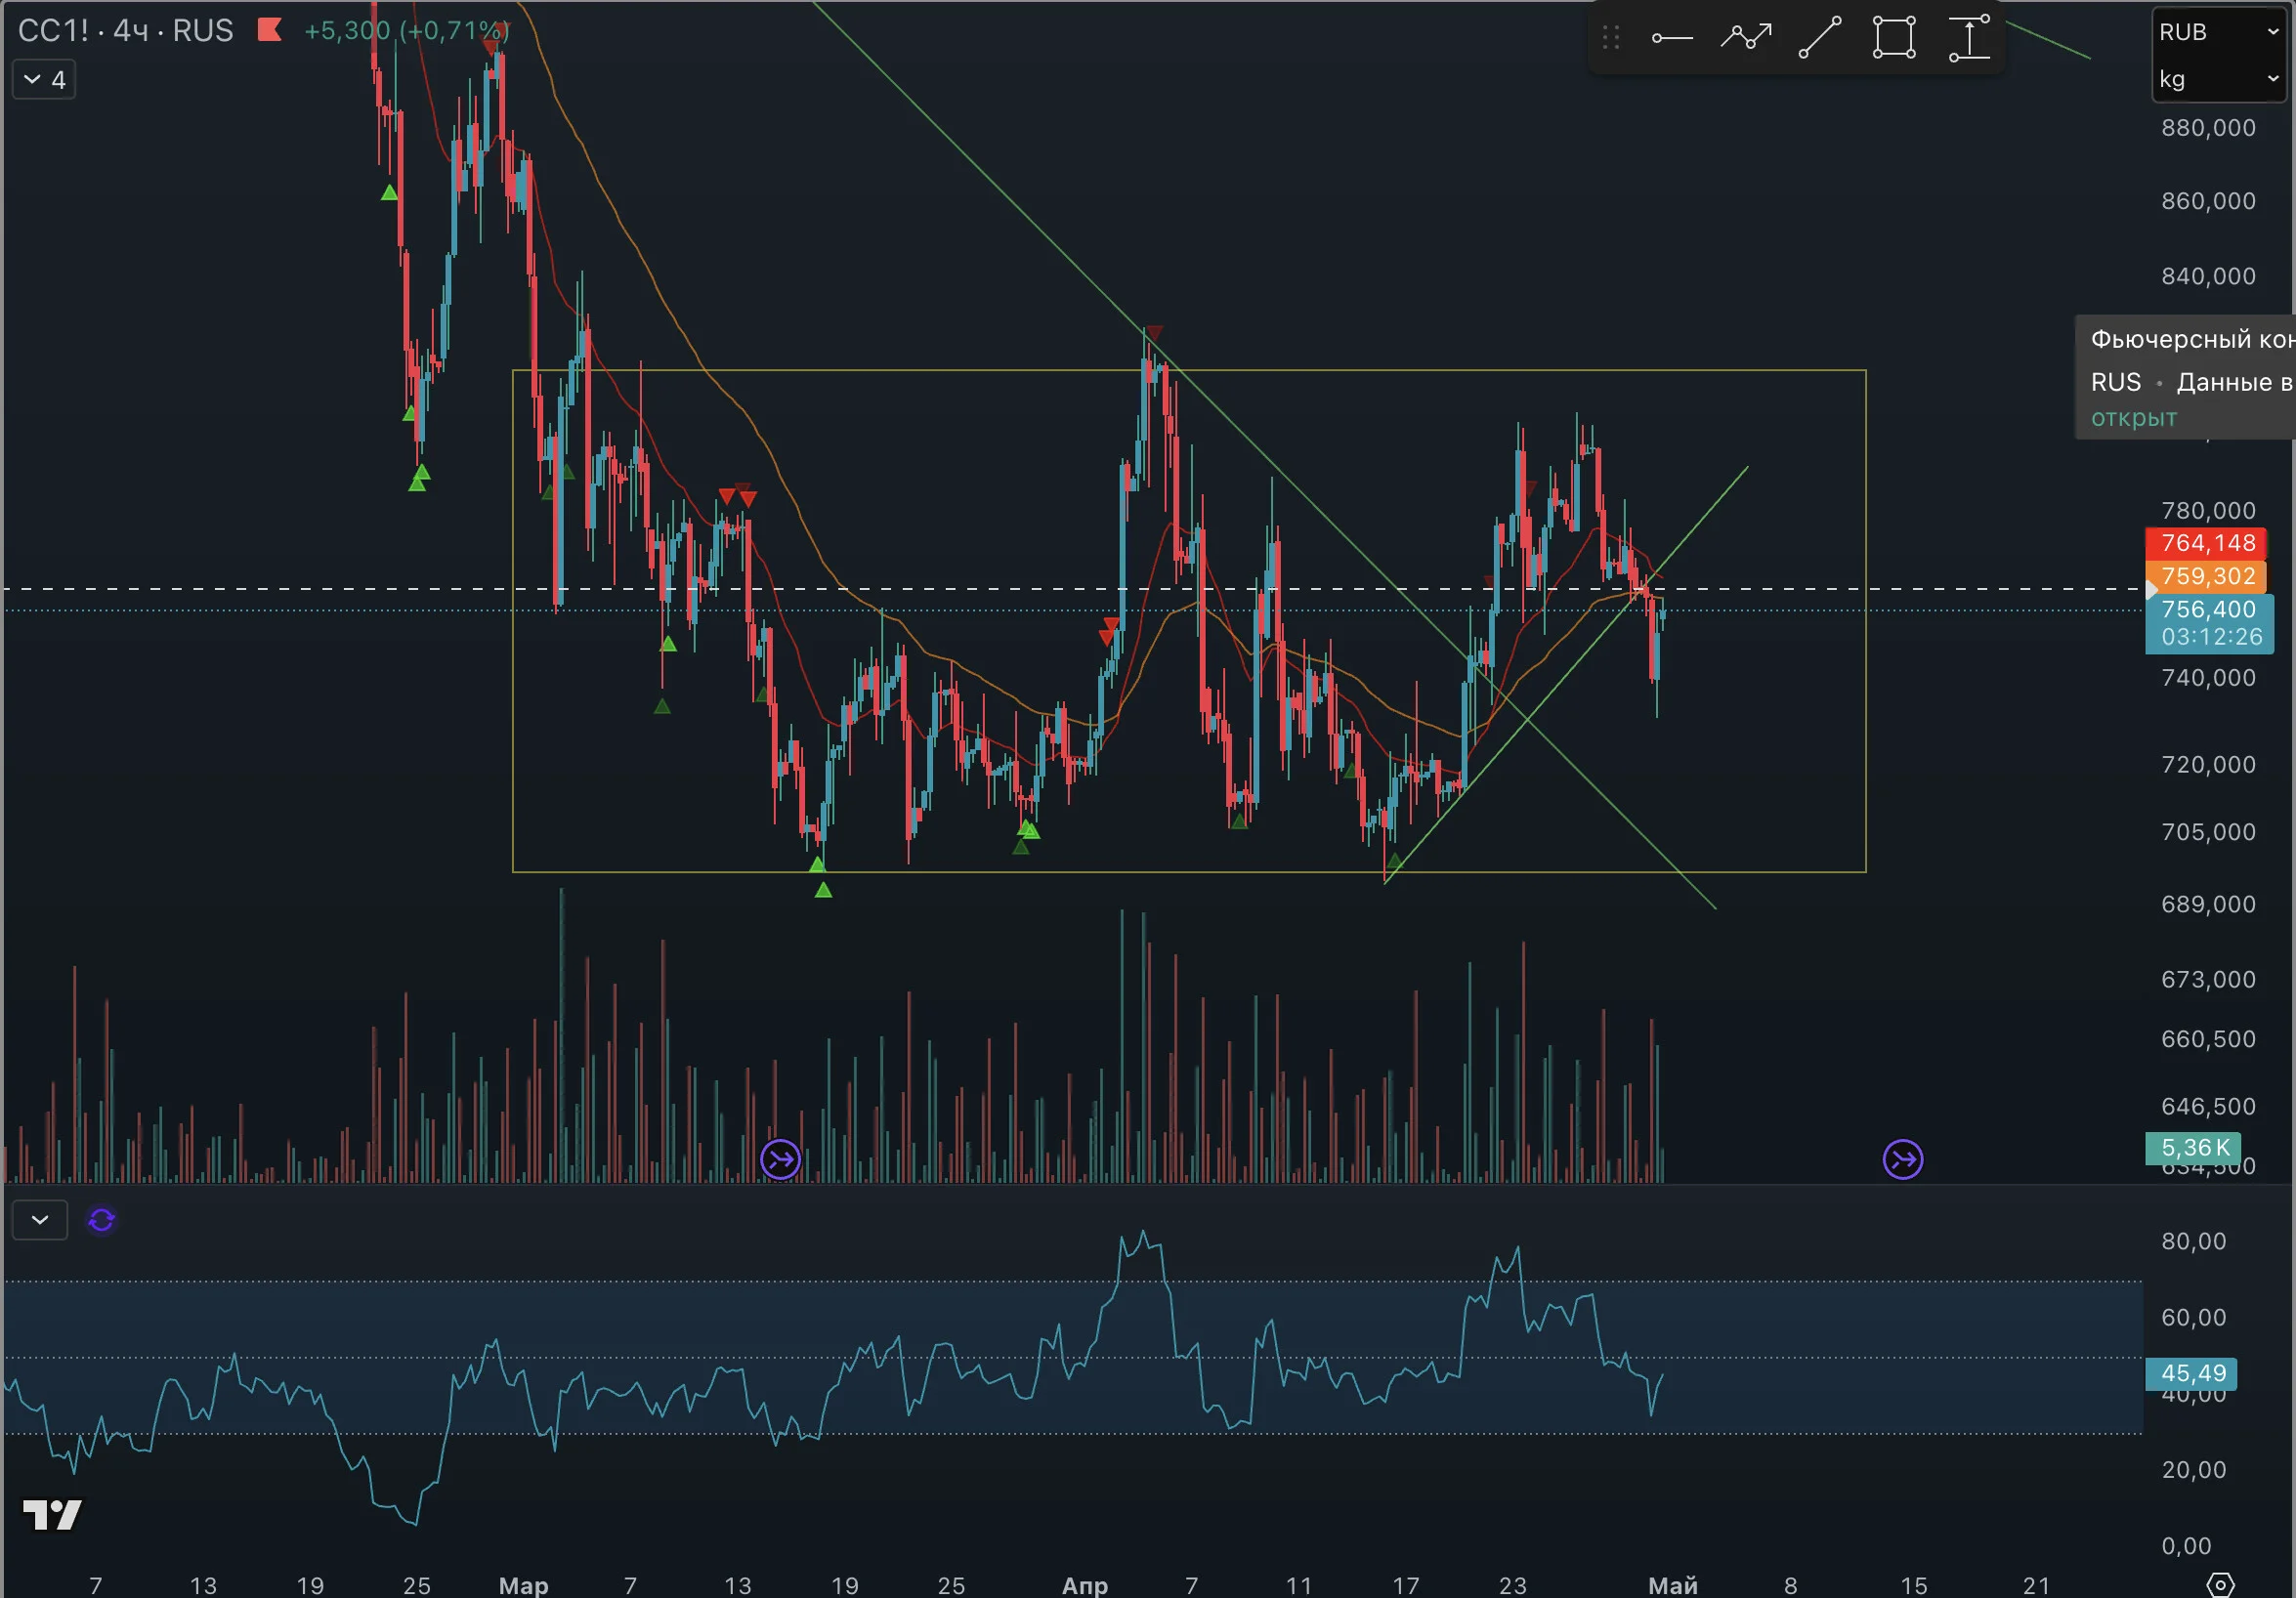Click the +5,300 (+0,71%) change value
This screenshot has width=2296, height=1598.
(407, 31)
